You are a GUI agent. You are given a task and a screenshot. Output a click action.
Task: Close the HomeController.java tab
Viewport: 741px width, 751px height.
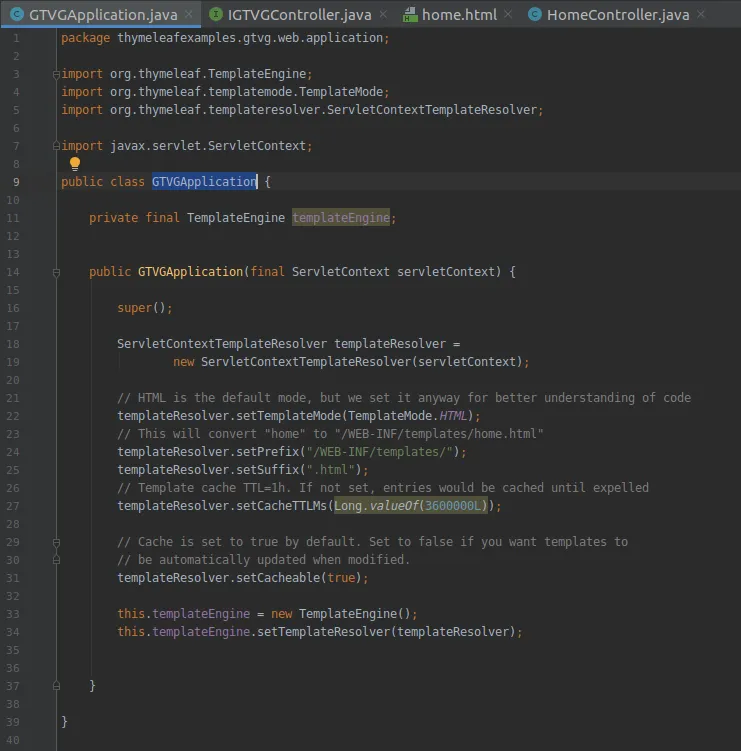[x=701, y=14]
